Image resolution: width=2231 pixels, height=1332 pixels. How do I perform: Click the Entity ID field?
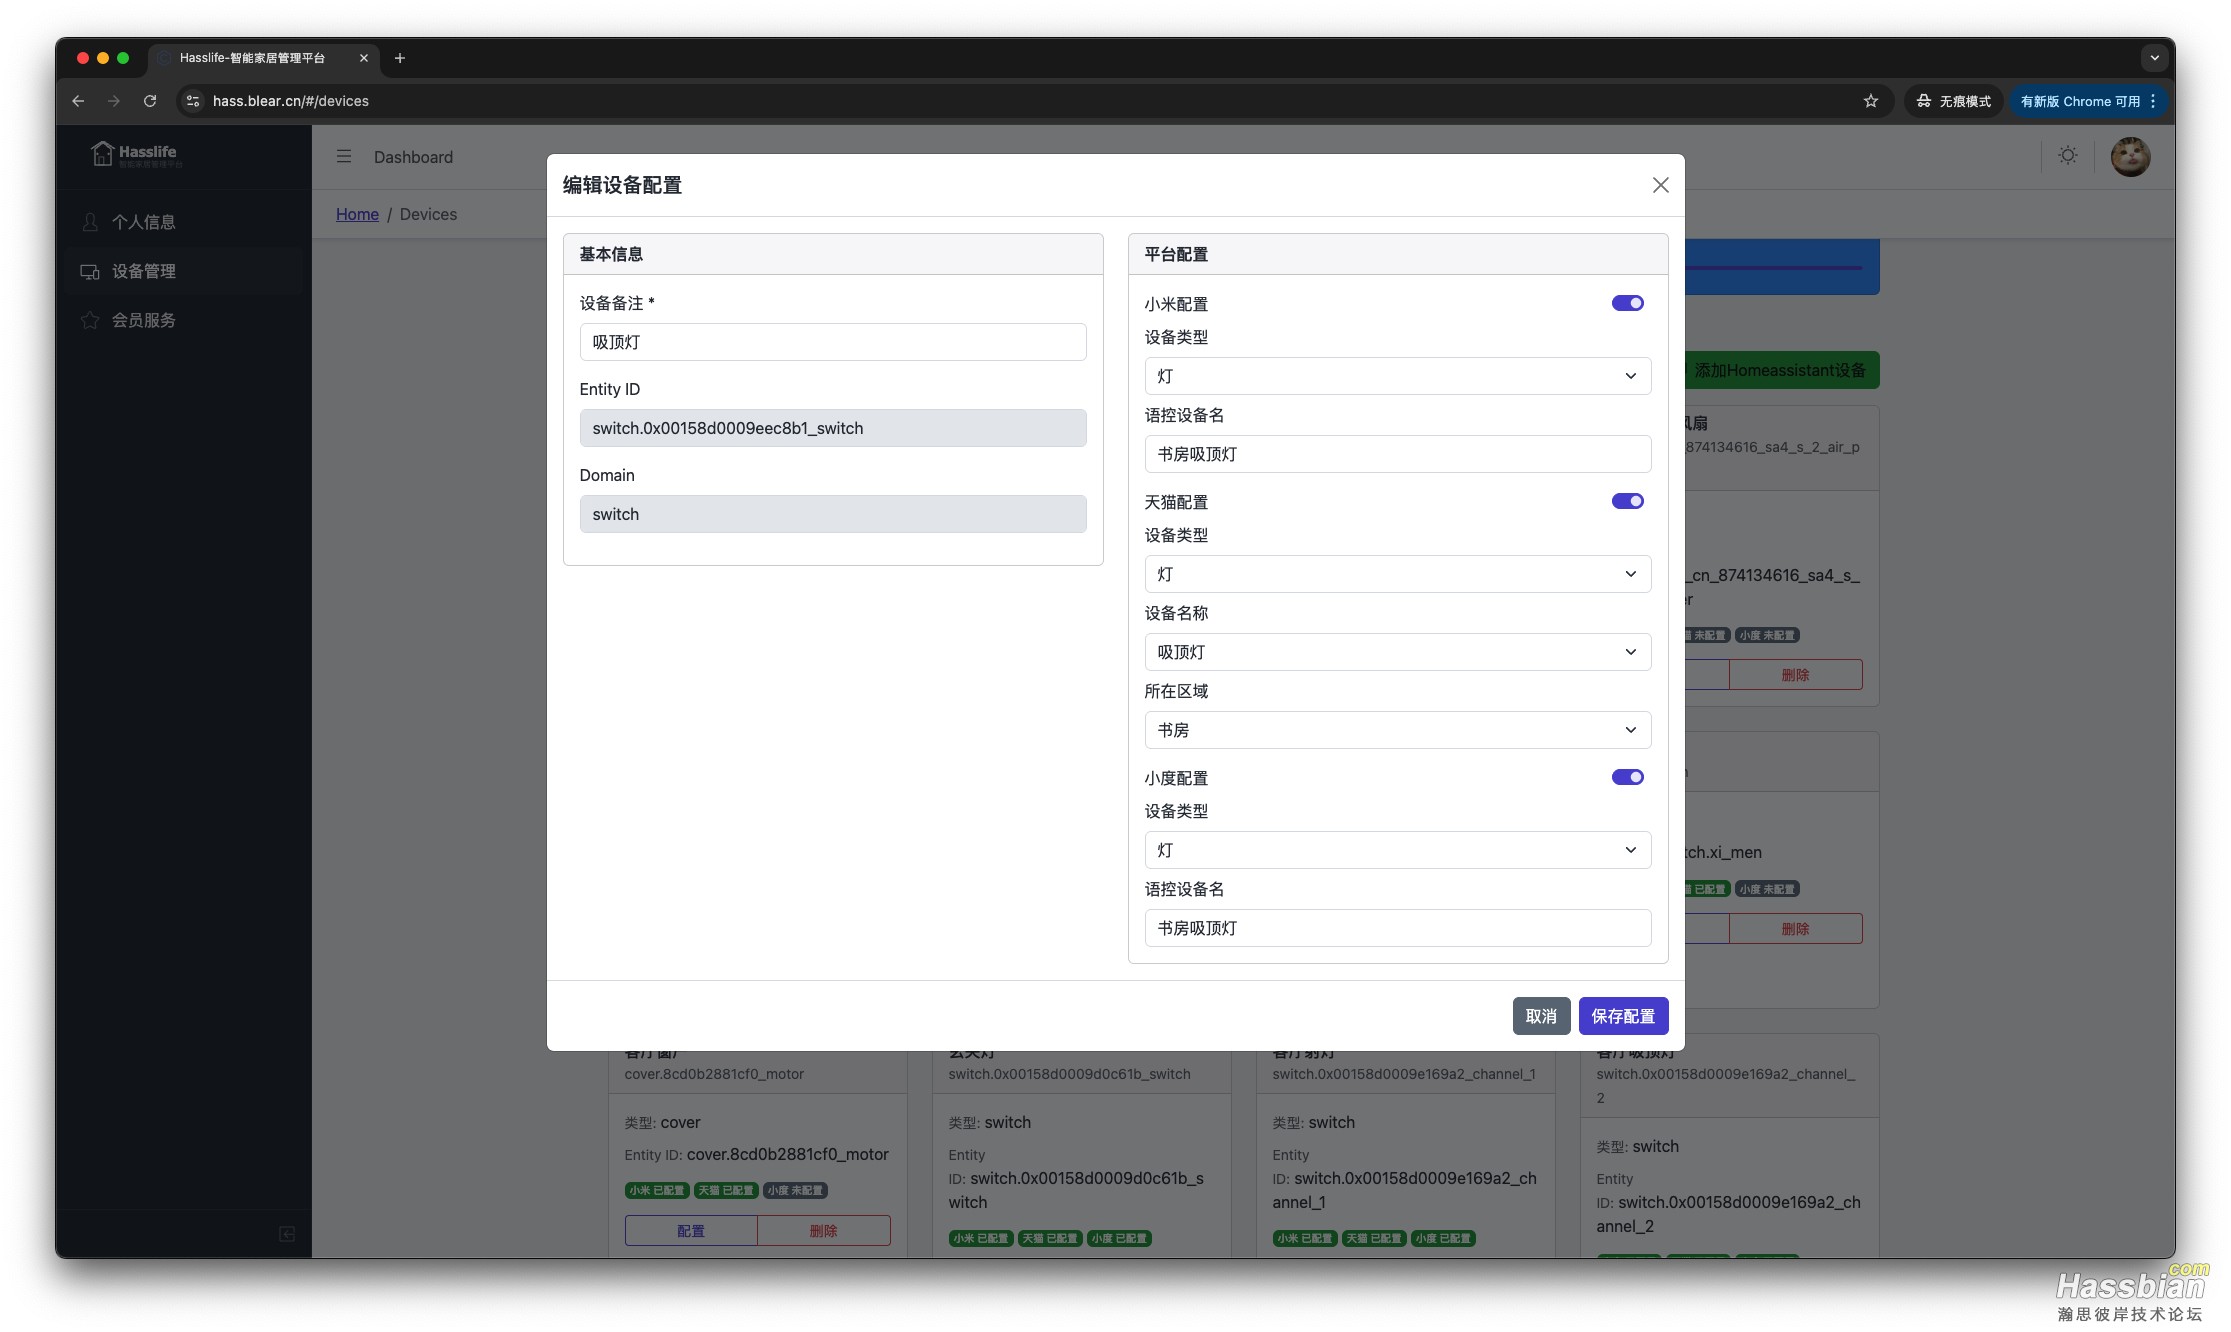click(x=832, y=428)
